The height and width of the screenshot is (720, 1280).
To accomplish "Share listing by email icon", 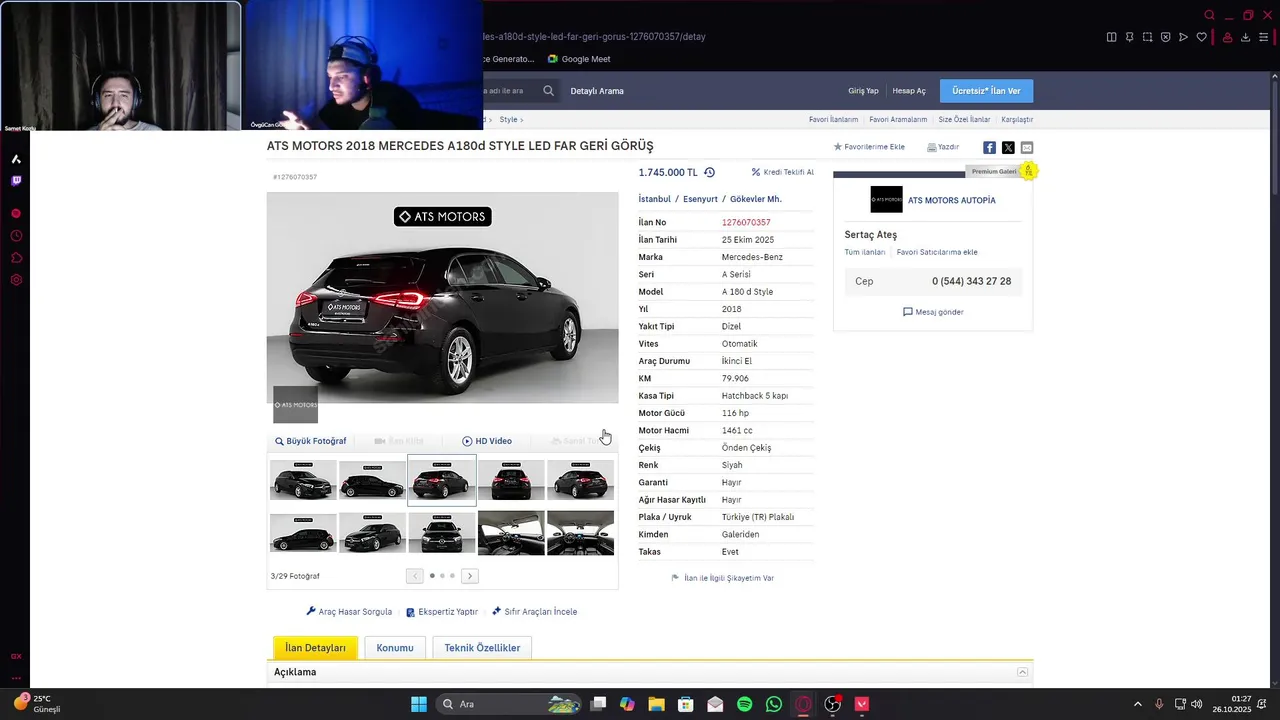I will pos(1027,147).
